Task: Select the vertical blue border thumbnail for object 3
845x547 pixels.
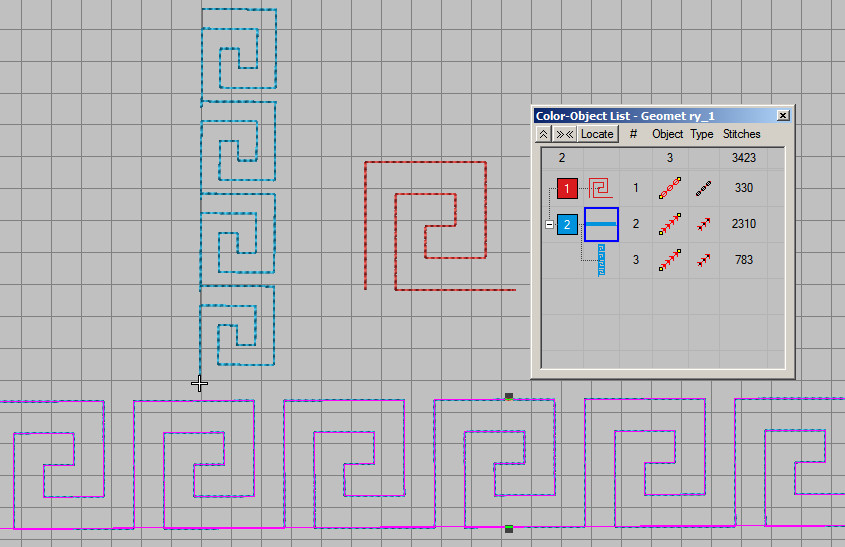Action: [x=601, y=260]
